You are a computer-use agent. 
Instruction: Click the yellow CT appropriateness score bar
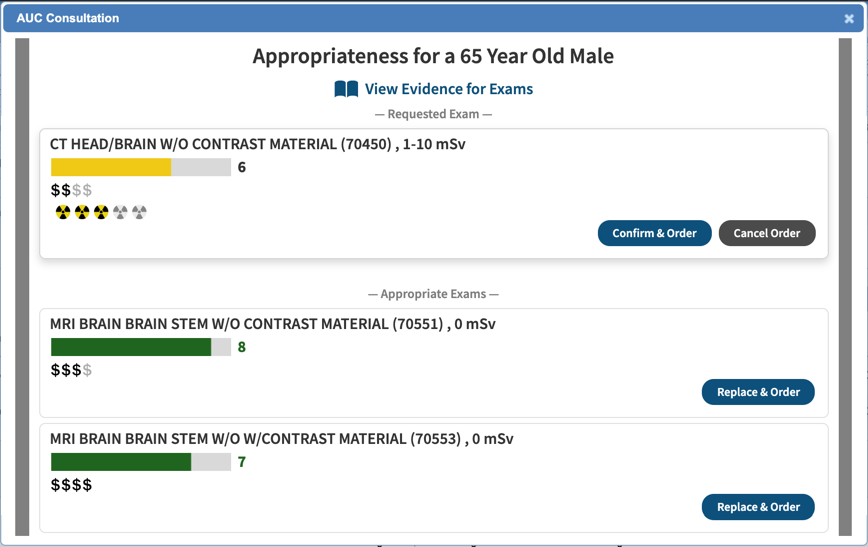[x=111, y=167]
